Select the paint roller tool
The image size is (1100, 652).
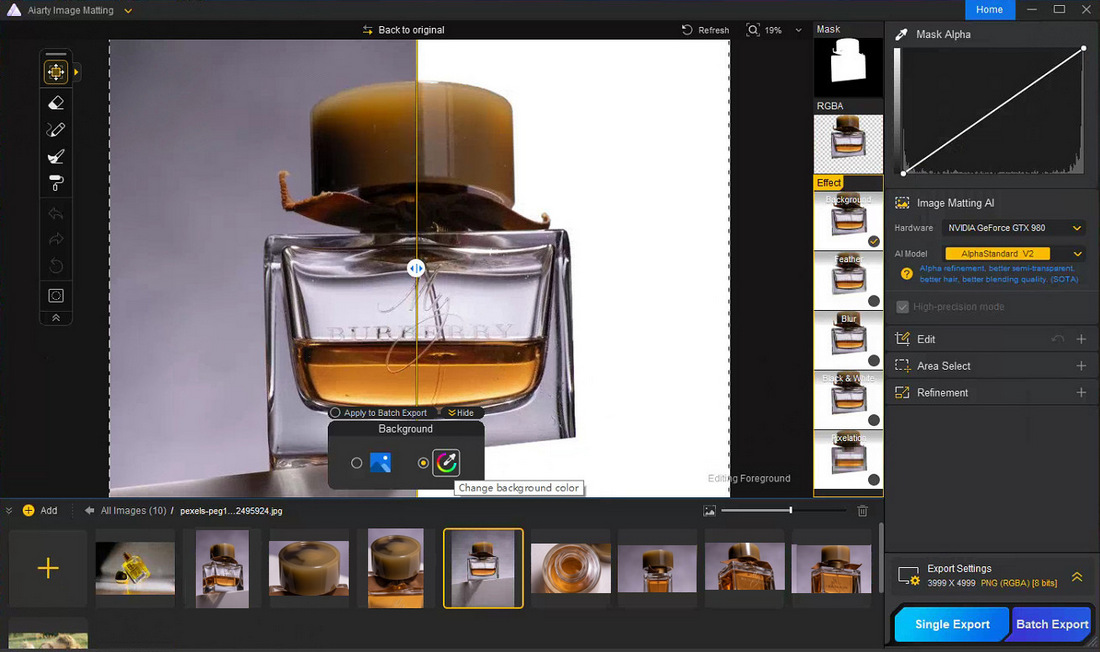point(56,183)
